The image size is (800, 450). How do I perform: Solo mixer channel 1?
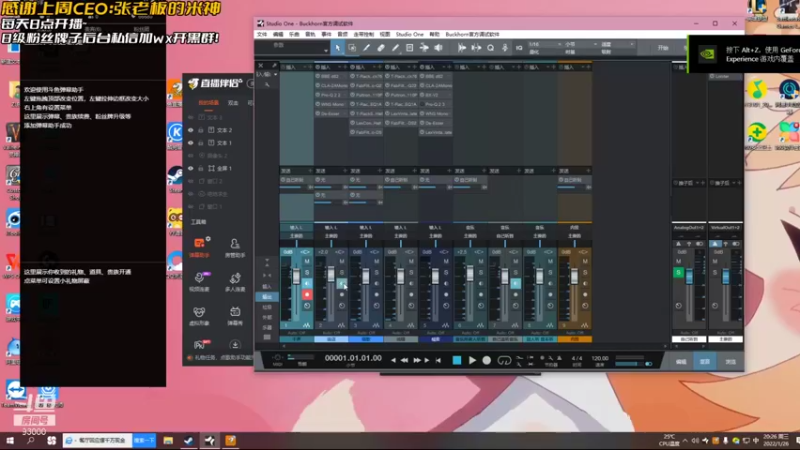[307, 272]
